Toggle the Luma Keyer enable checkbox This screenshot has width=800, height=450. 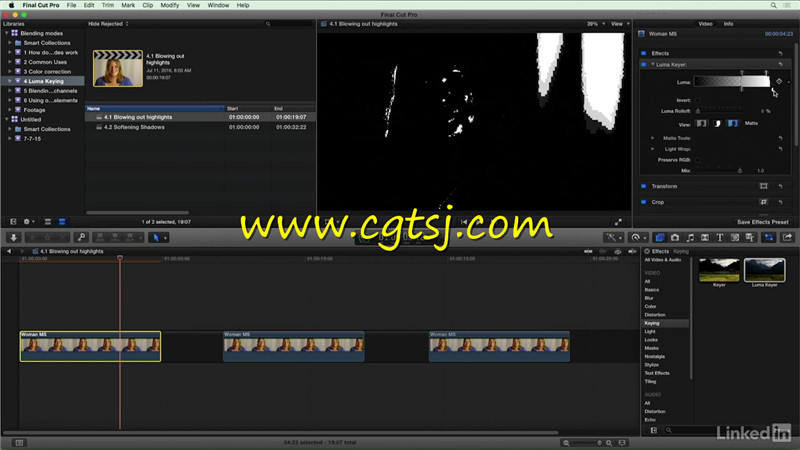[643, 64]
